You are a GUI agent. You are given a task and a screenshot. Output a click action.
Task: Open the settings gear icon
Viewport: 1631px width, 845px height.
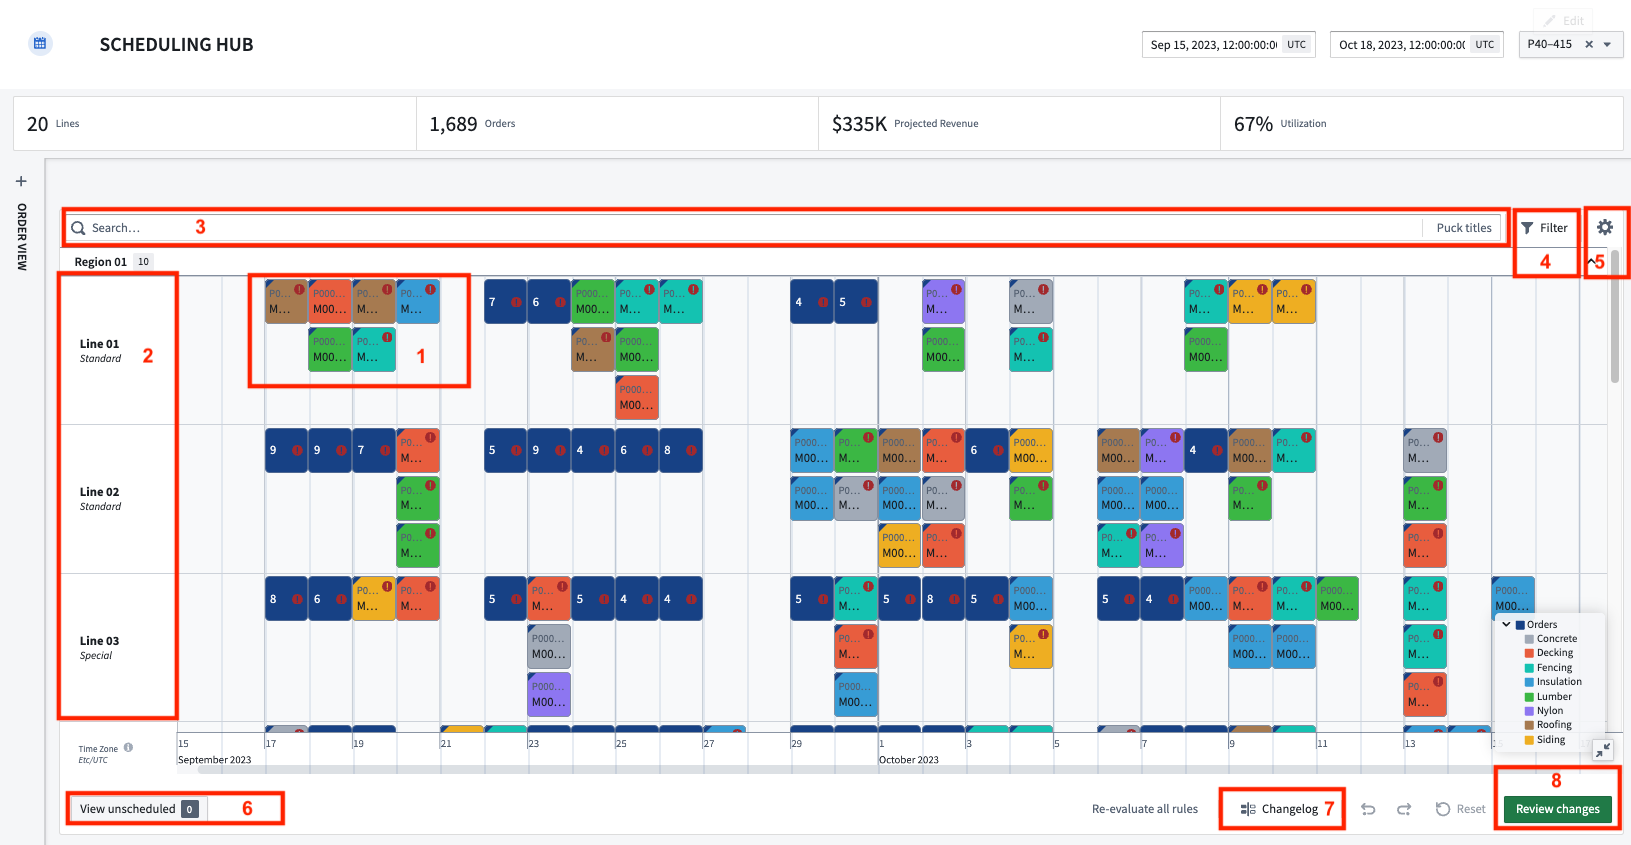point(1604,227)
